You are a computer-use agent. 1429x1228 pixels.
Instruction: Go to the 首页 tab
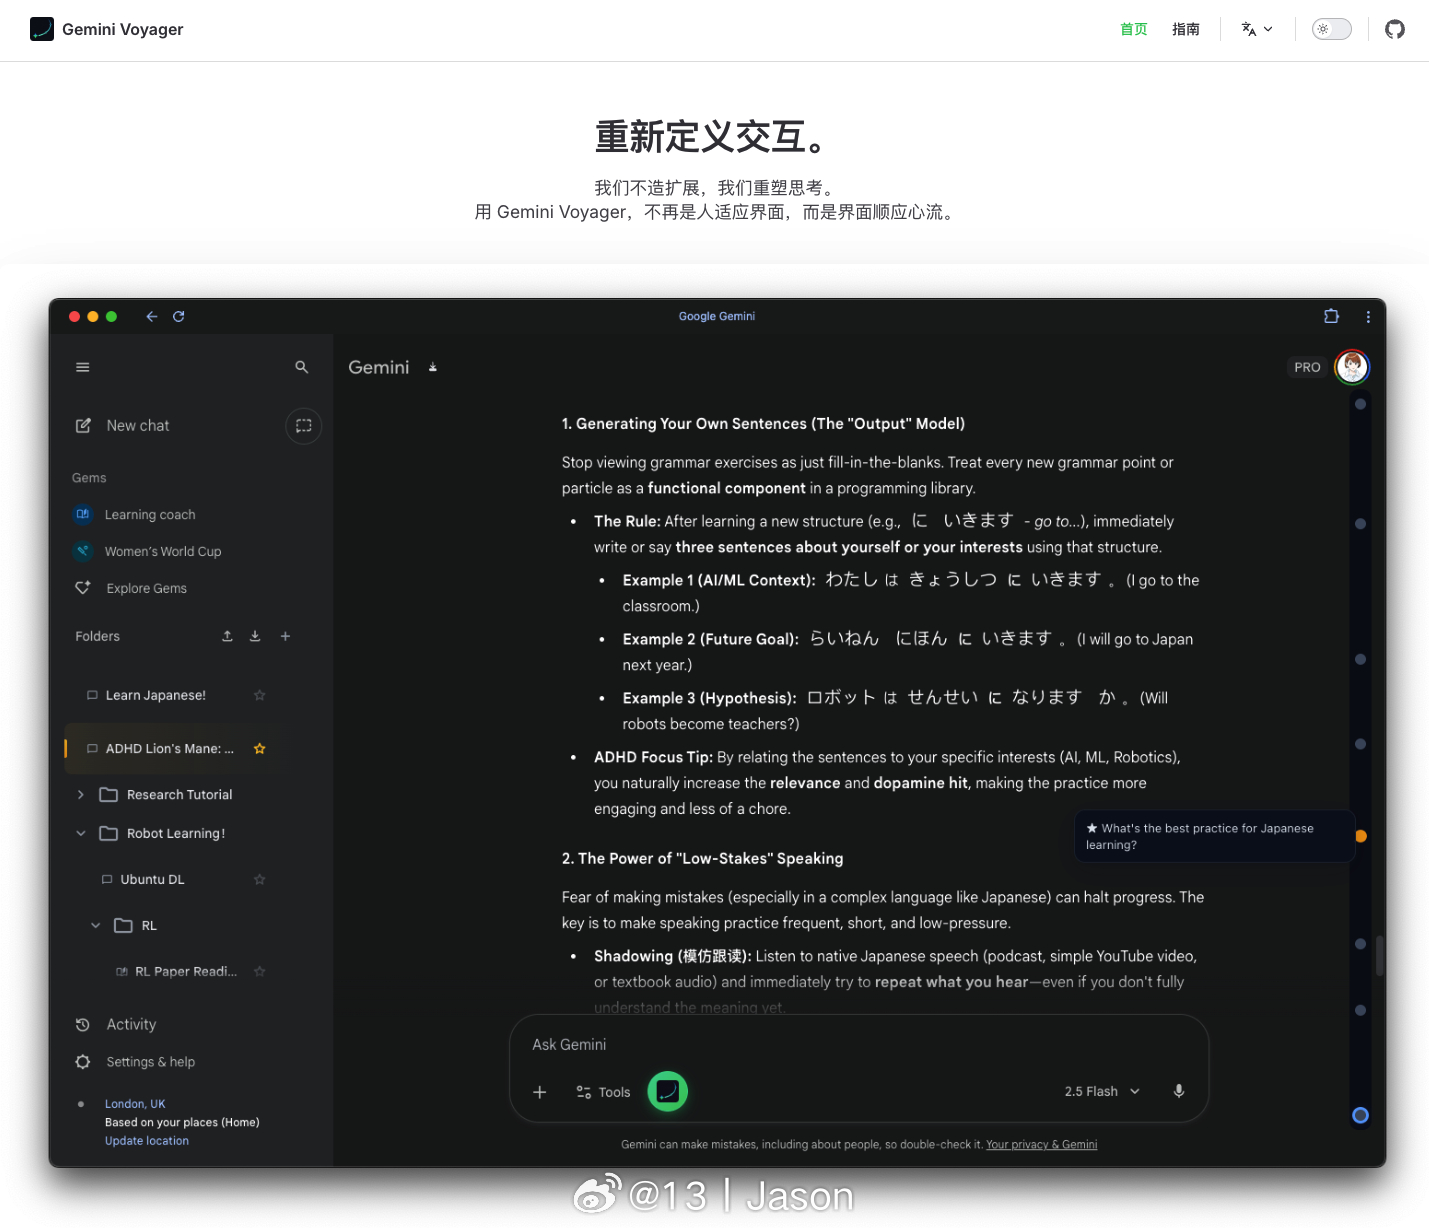tap(1134, 29)
